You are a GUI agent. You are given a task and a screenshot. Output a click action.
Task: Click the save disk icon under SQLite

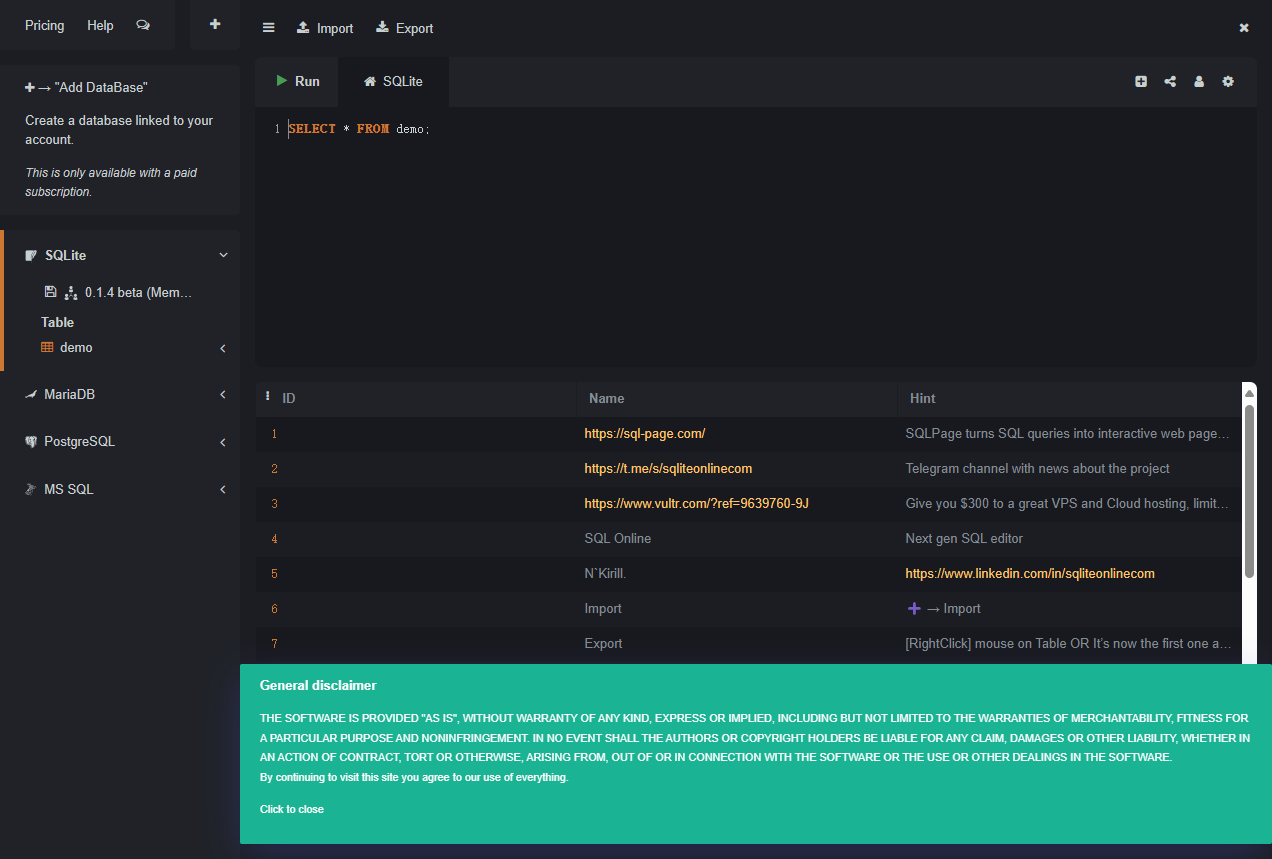[51, 292]
